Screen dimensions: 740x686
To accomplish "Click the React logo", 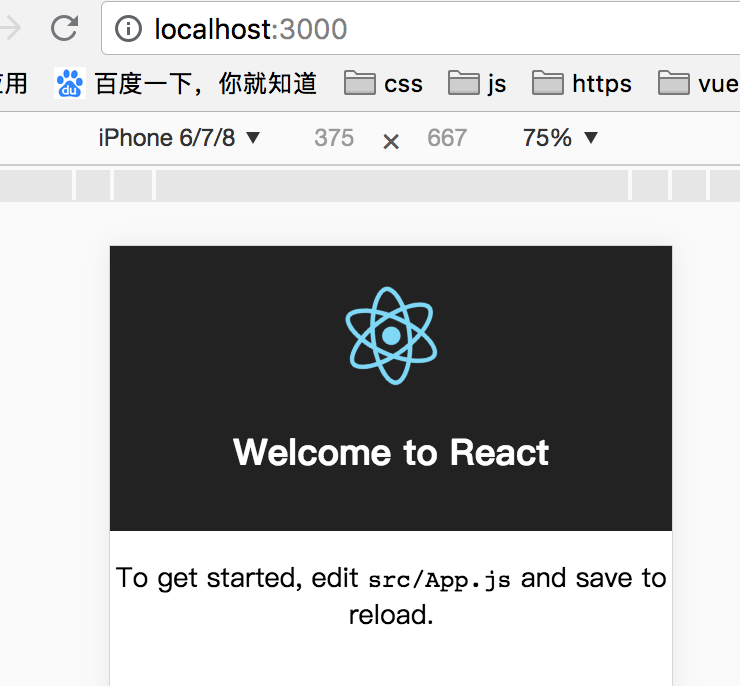I will 391,335.
